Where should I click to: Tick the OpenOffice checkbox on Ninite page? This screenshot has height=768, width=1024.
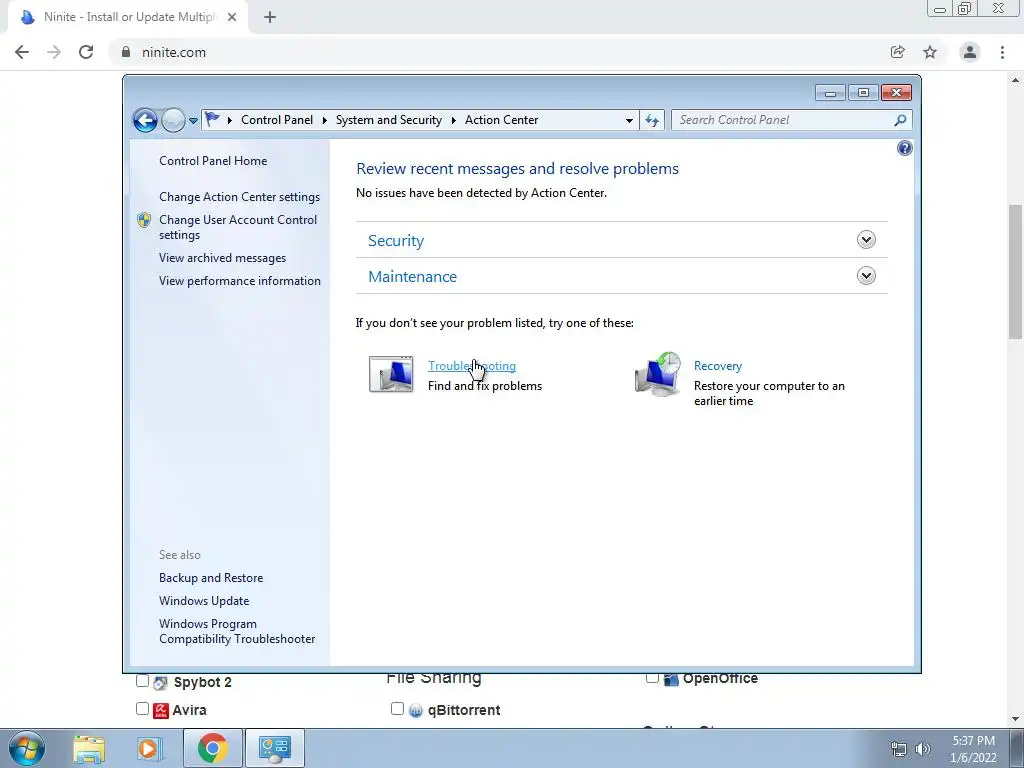pos(652,678)
